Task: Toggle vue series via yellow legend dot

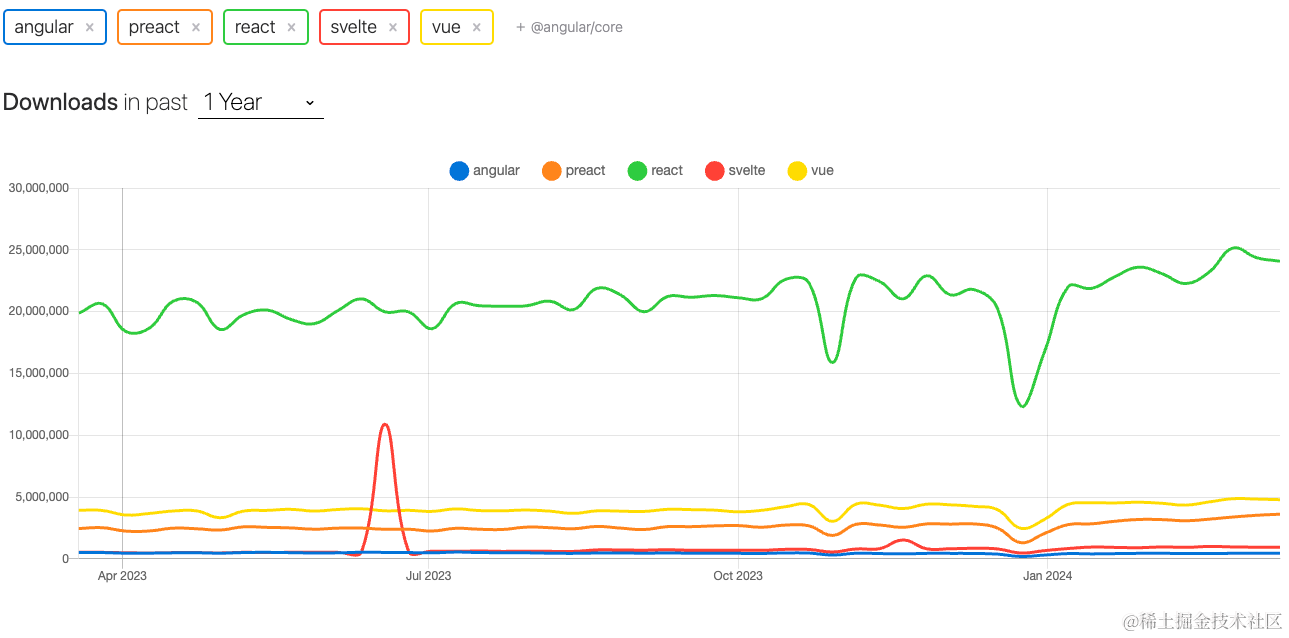Action: tap(797, 171)
